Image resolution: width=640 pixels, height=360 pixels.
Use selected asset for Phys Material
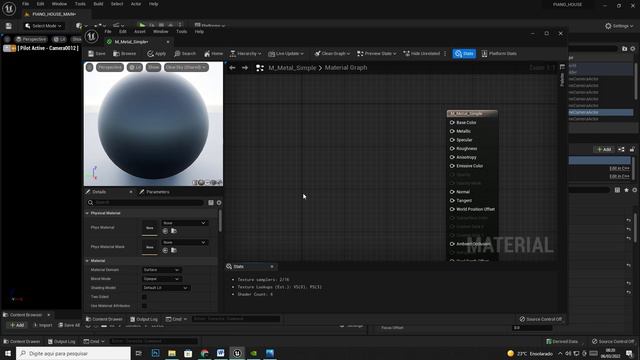pyautogui.click(x=165, y=231)
